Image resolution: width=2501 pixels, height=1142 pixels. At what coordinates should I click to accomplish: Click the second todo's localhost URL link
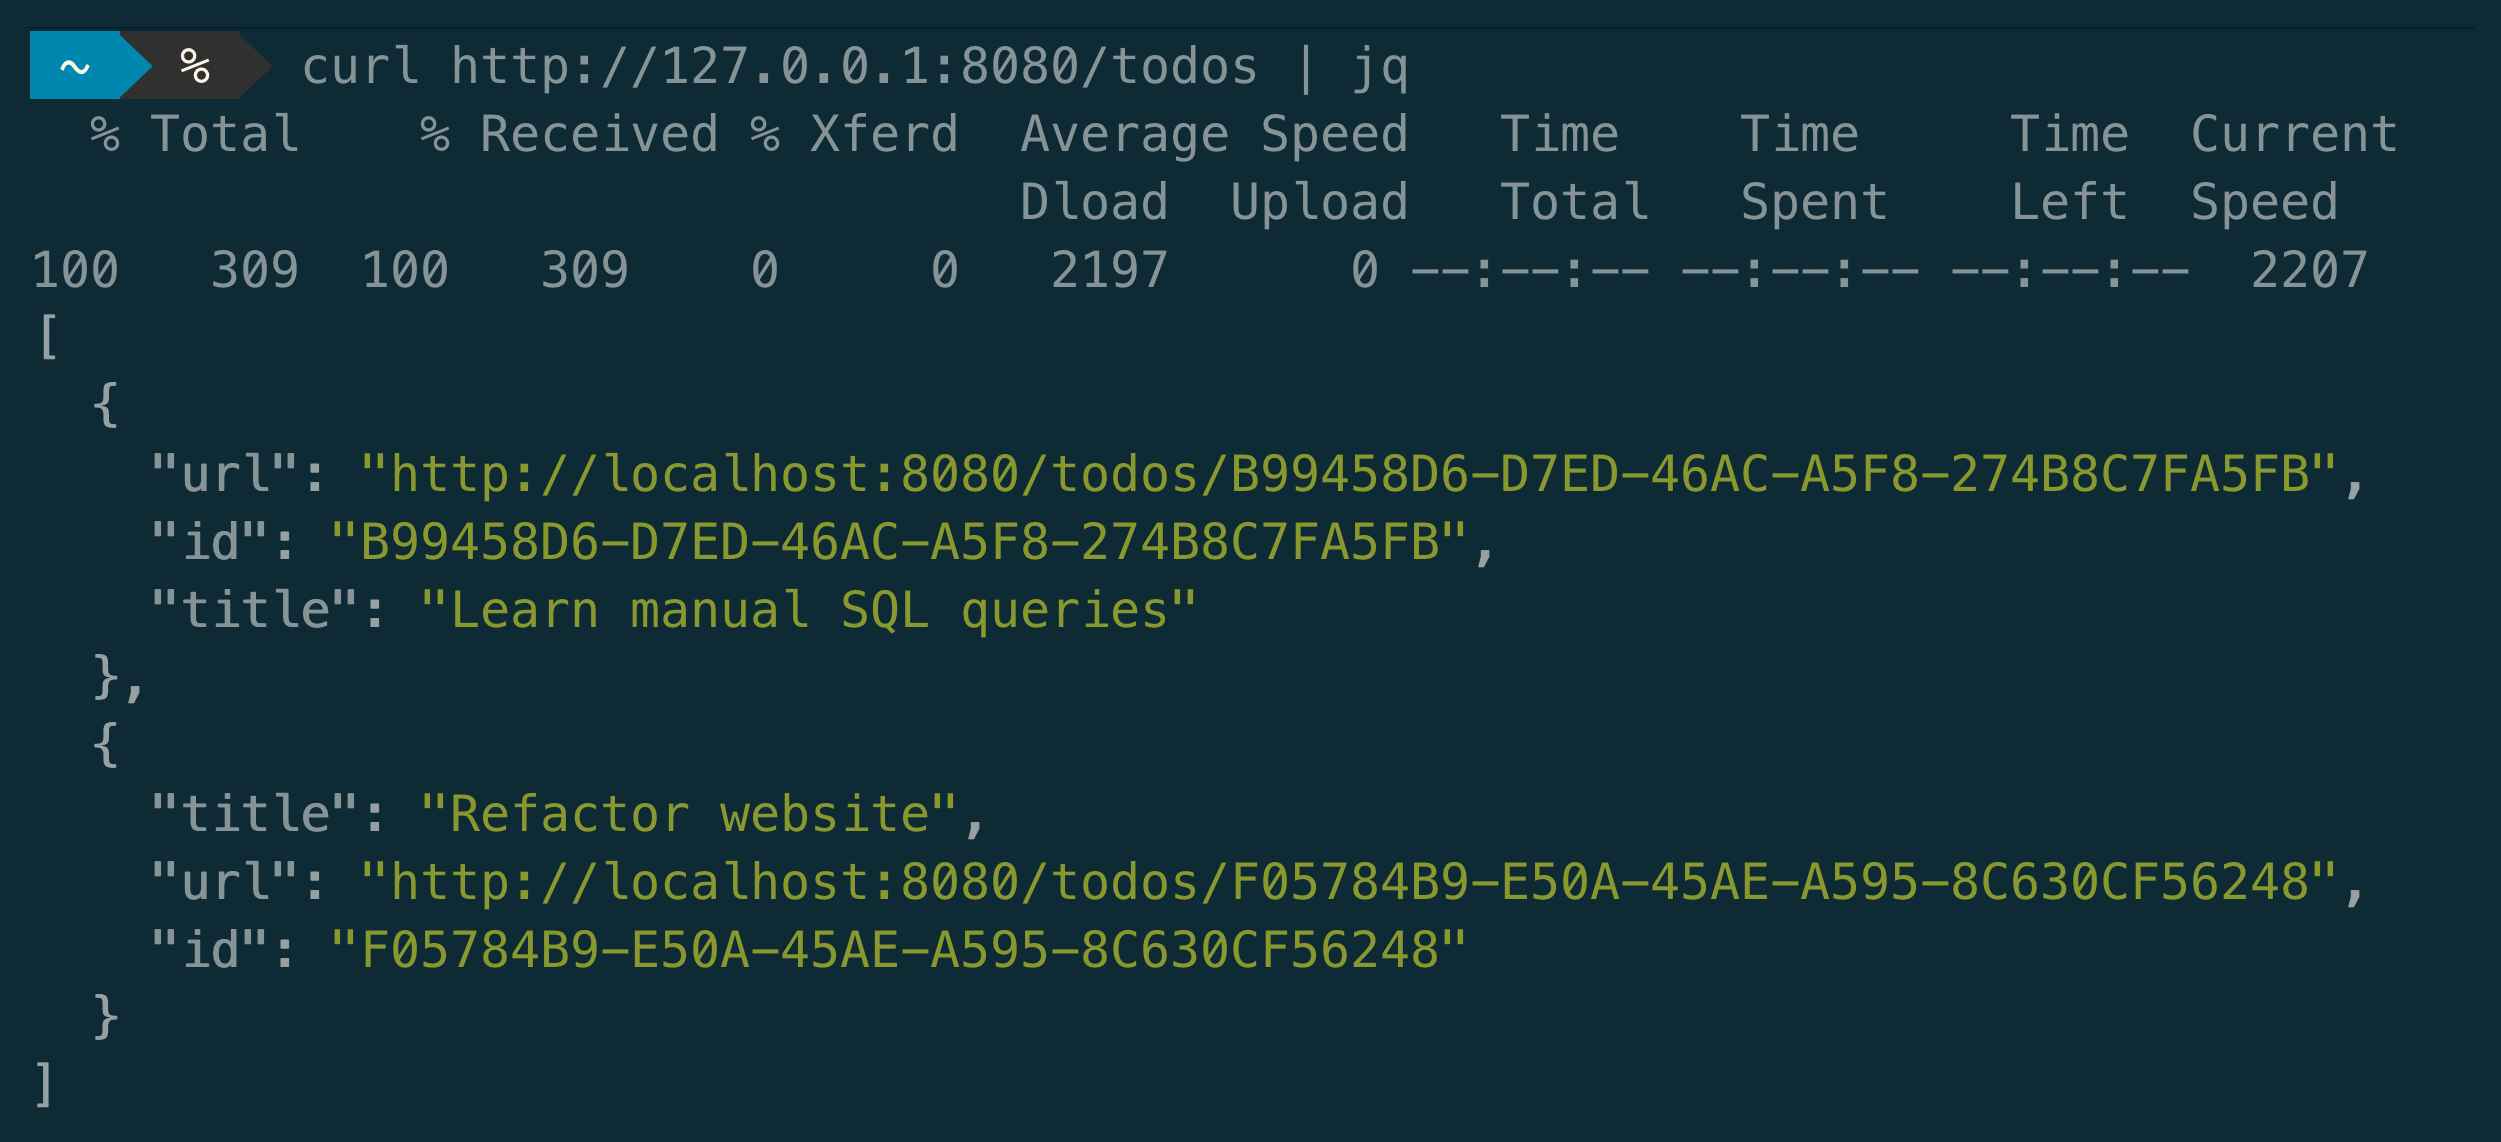click(1348, 882)
